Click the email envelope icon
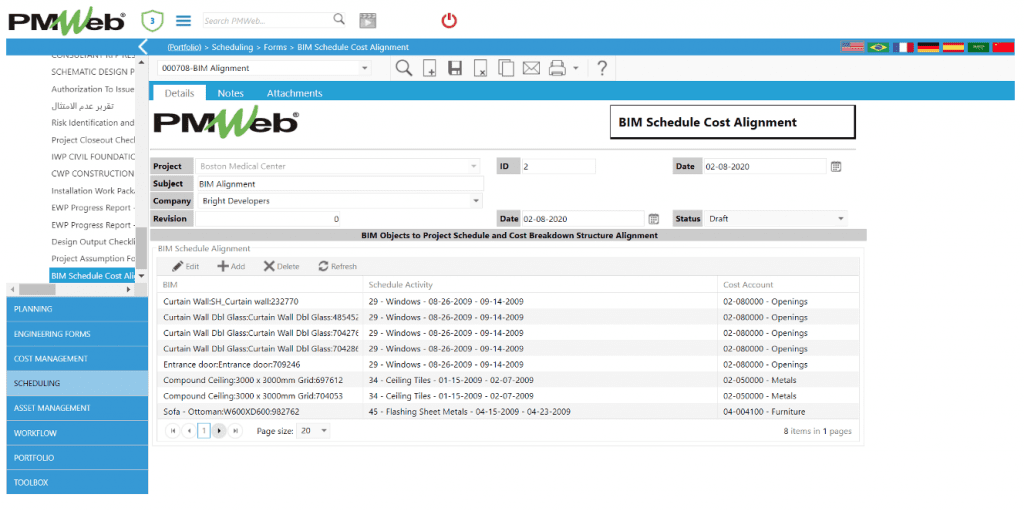The width and height of the screenshot is (1024, 511). (531, 68)
